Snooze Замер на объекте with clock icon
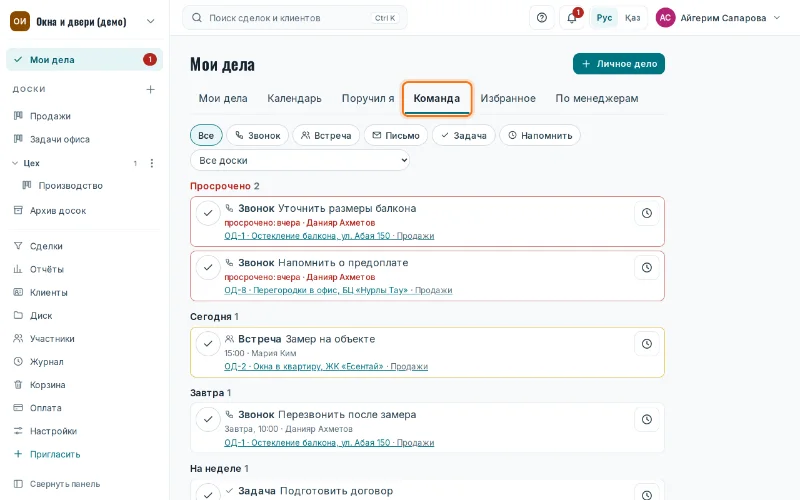The image size is (800, 500). coord(646,344)
